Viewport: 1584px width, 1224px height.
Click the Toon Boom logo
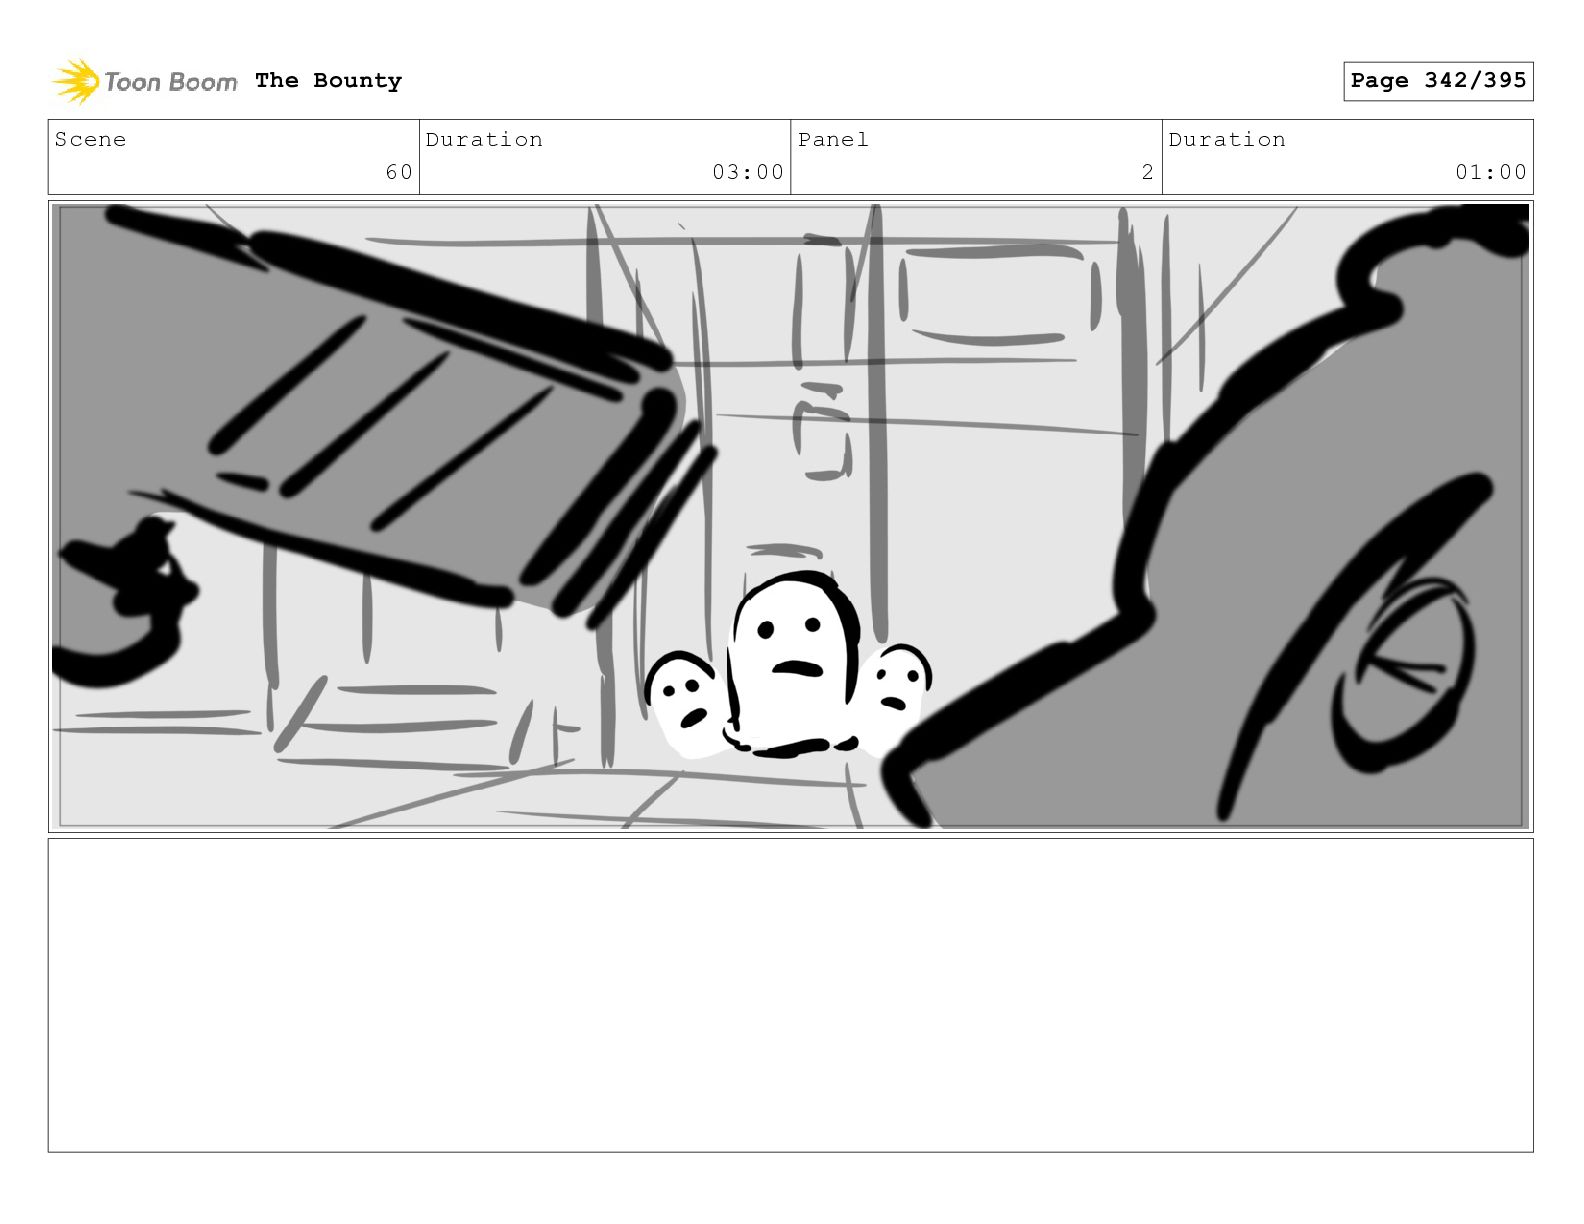(145, 81)
